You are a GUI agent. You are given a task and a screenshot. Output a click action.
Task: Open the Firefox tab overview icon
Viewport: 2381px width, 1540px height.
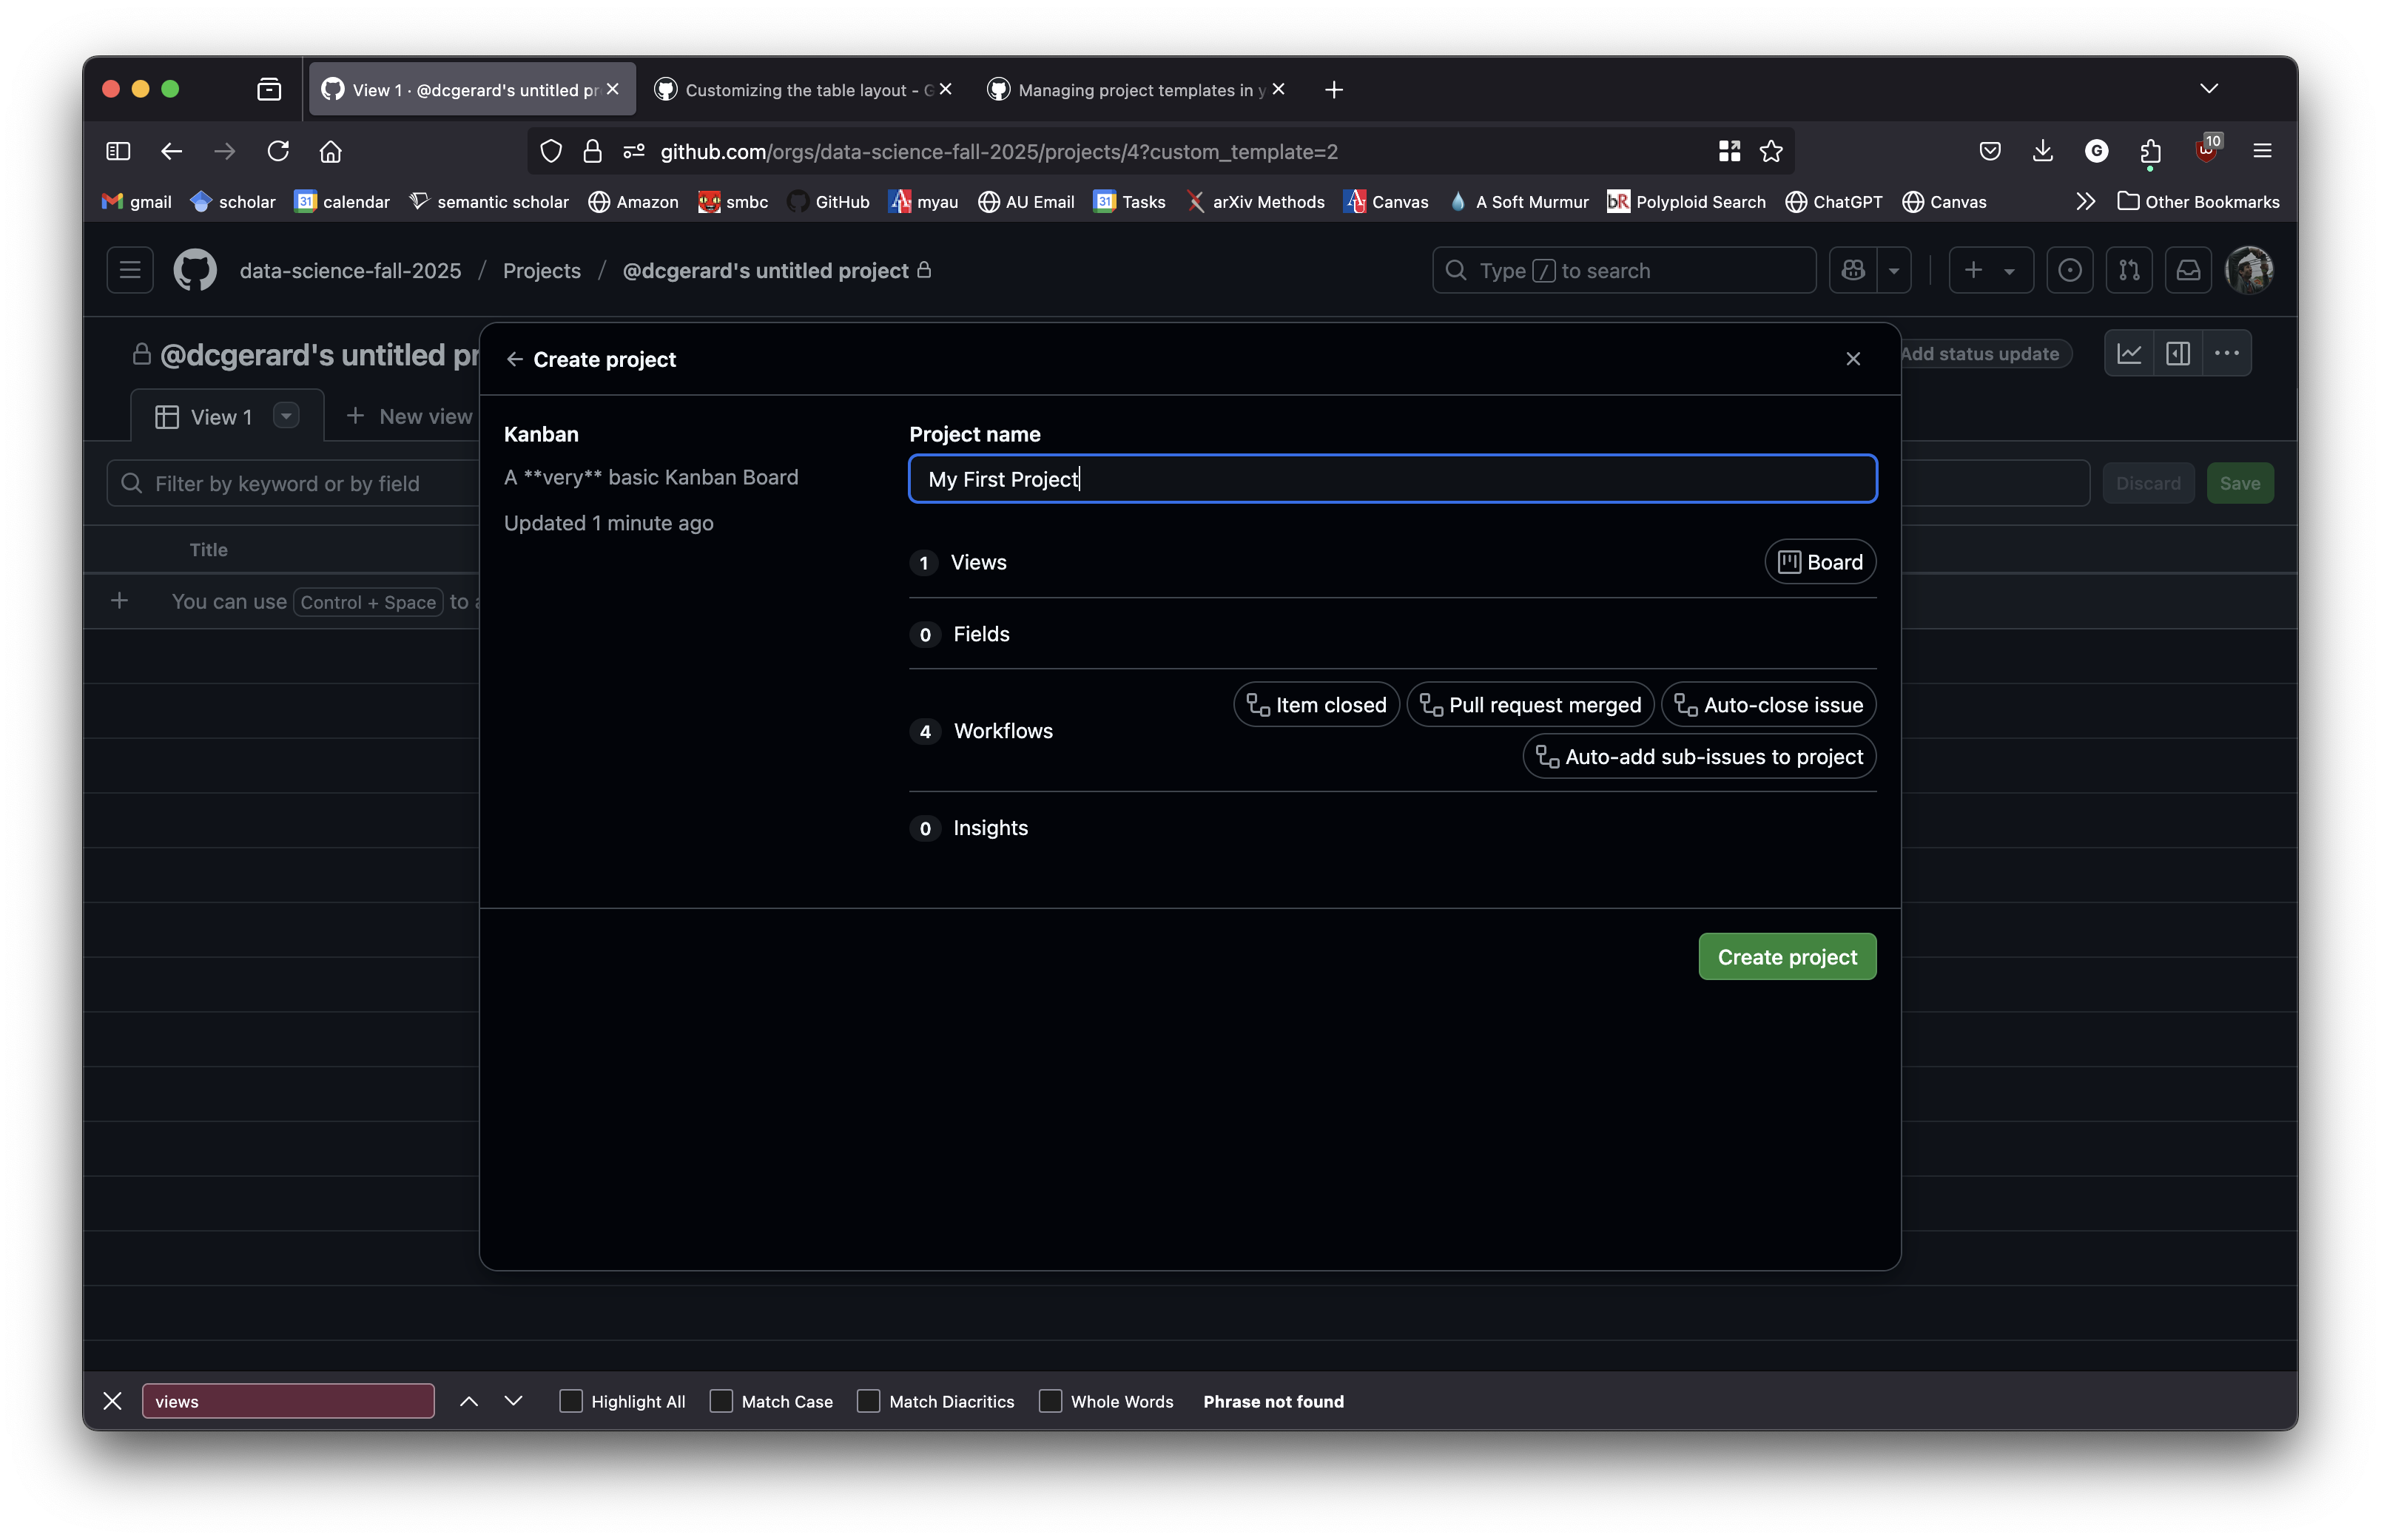[x=269, y=90]
